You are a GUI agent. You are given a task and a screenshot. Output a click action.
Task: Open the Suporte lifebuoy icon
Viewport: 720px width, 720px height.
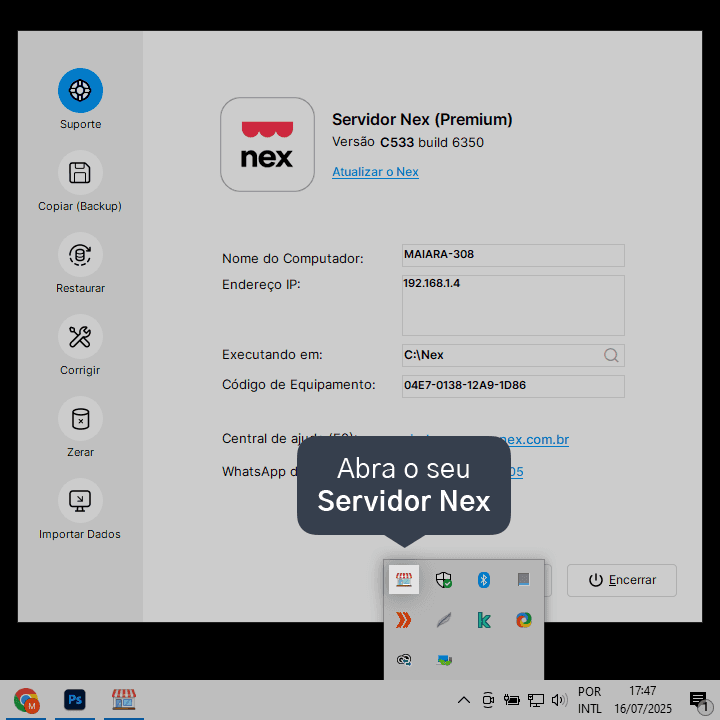(80, 90)
